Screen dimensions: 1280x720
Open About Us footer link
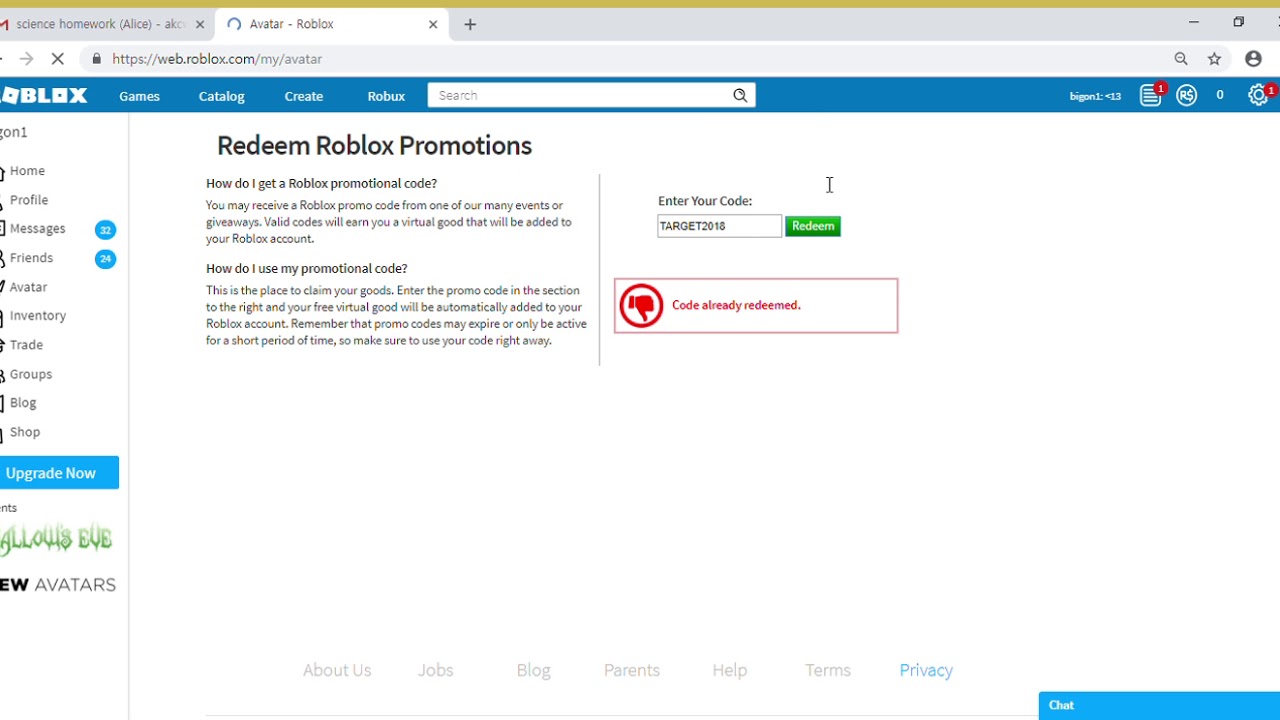point(337,670)
